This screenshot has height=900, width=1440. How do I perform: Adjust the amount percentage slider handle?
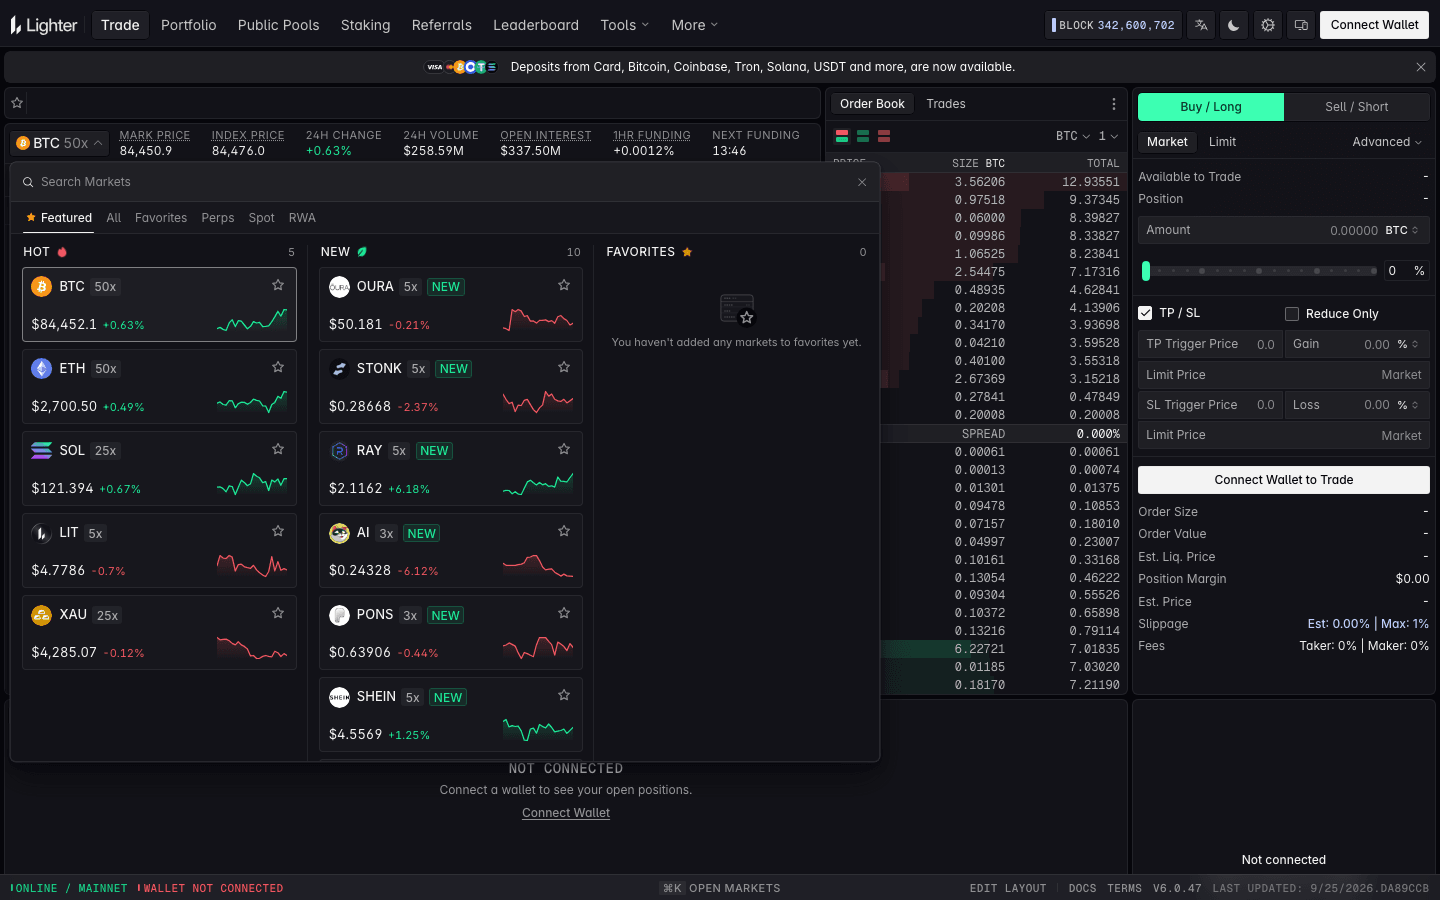pos(1146,271)
